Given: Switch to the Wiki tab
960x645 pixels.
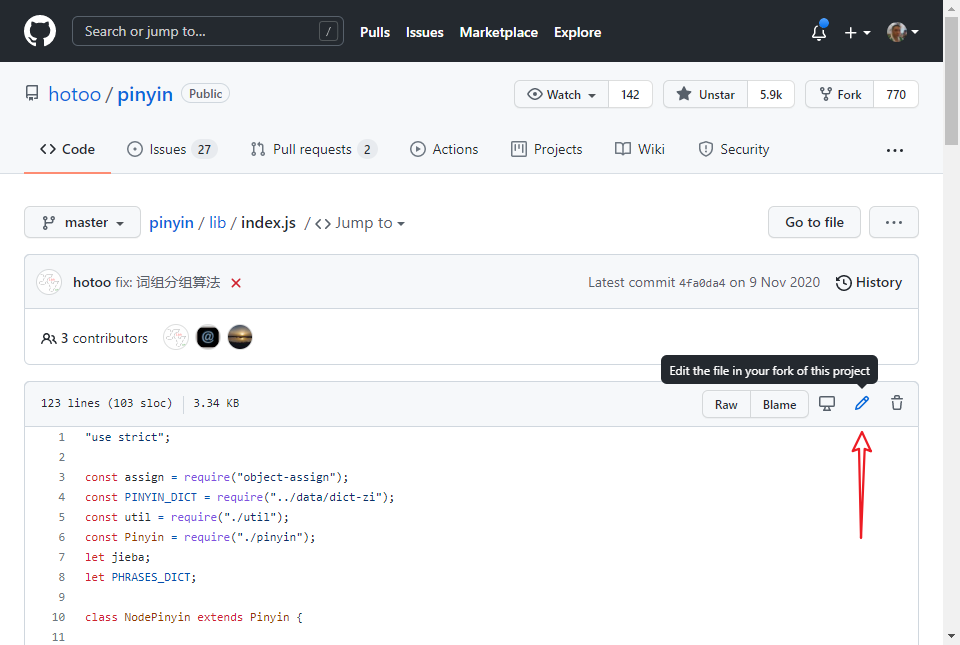Looking at the screenshot, I should point(640,149).
